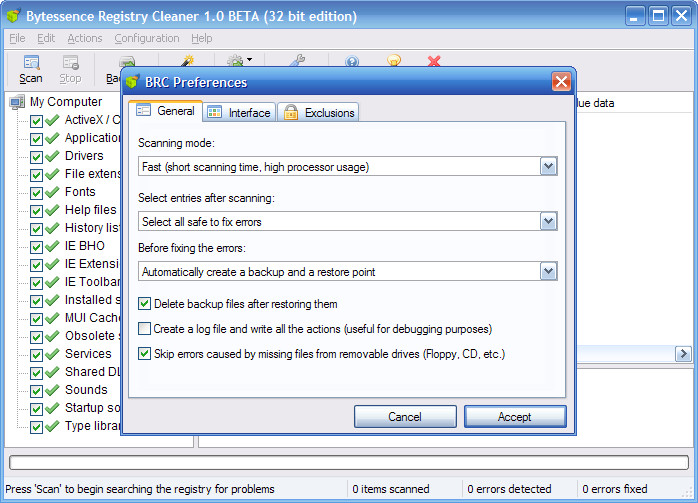698x503 pixels.
Task: Select the IE Extensions tree item
Action: pyautogui.click(x=93, y=264)
